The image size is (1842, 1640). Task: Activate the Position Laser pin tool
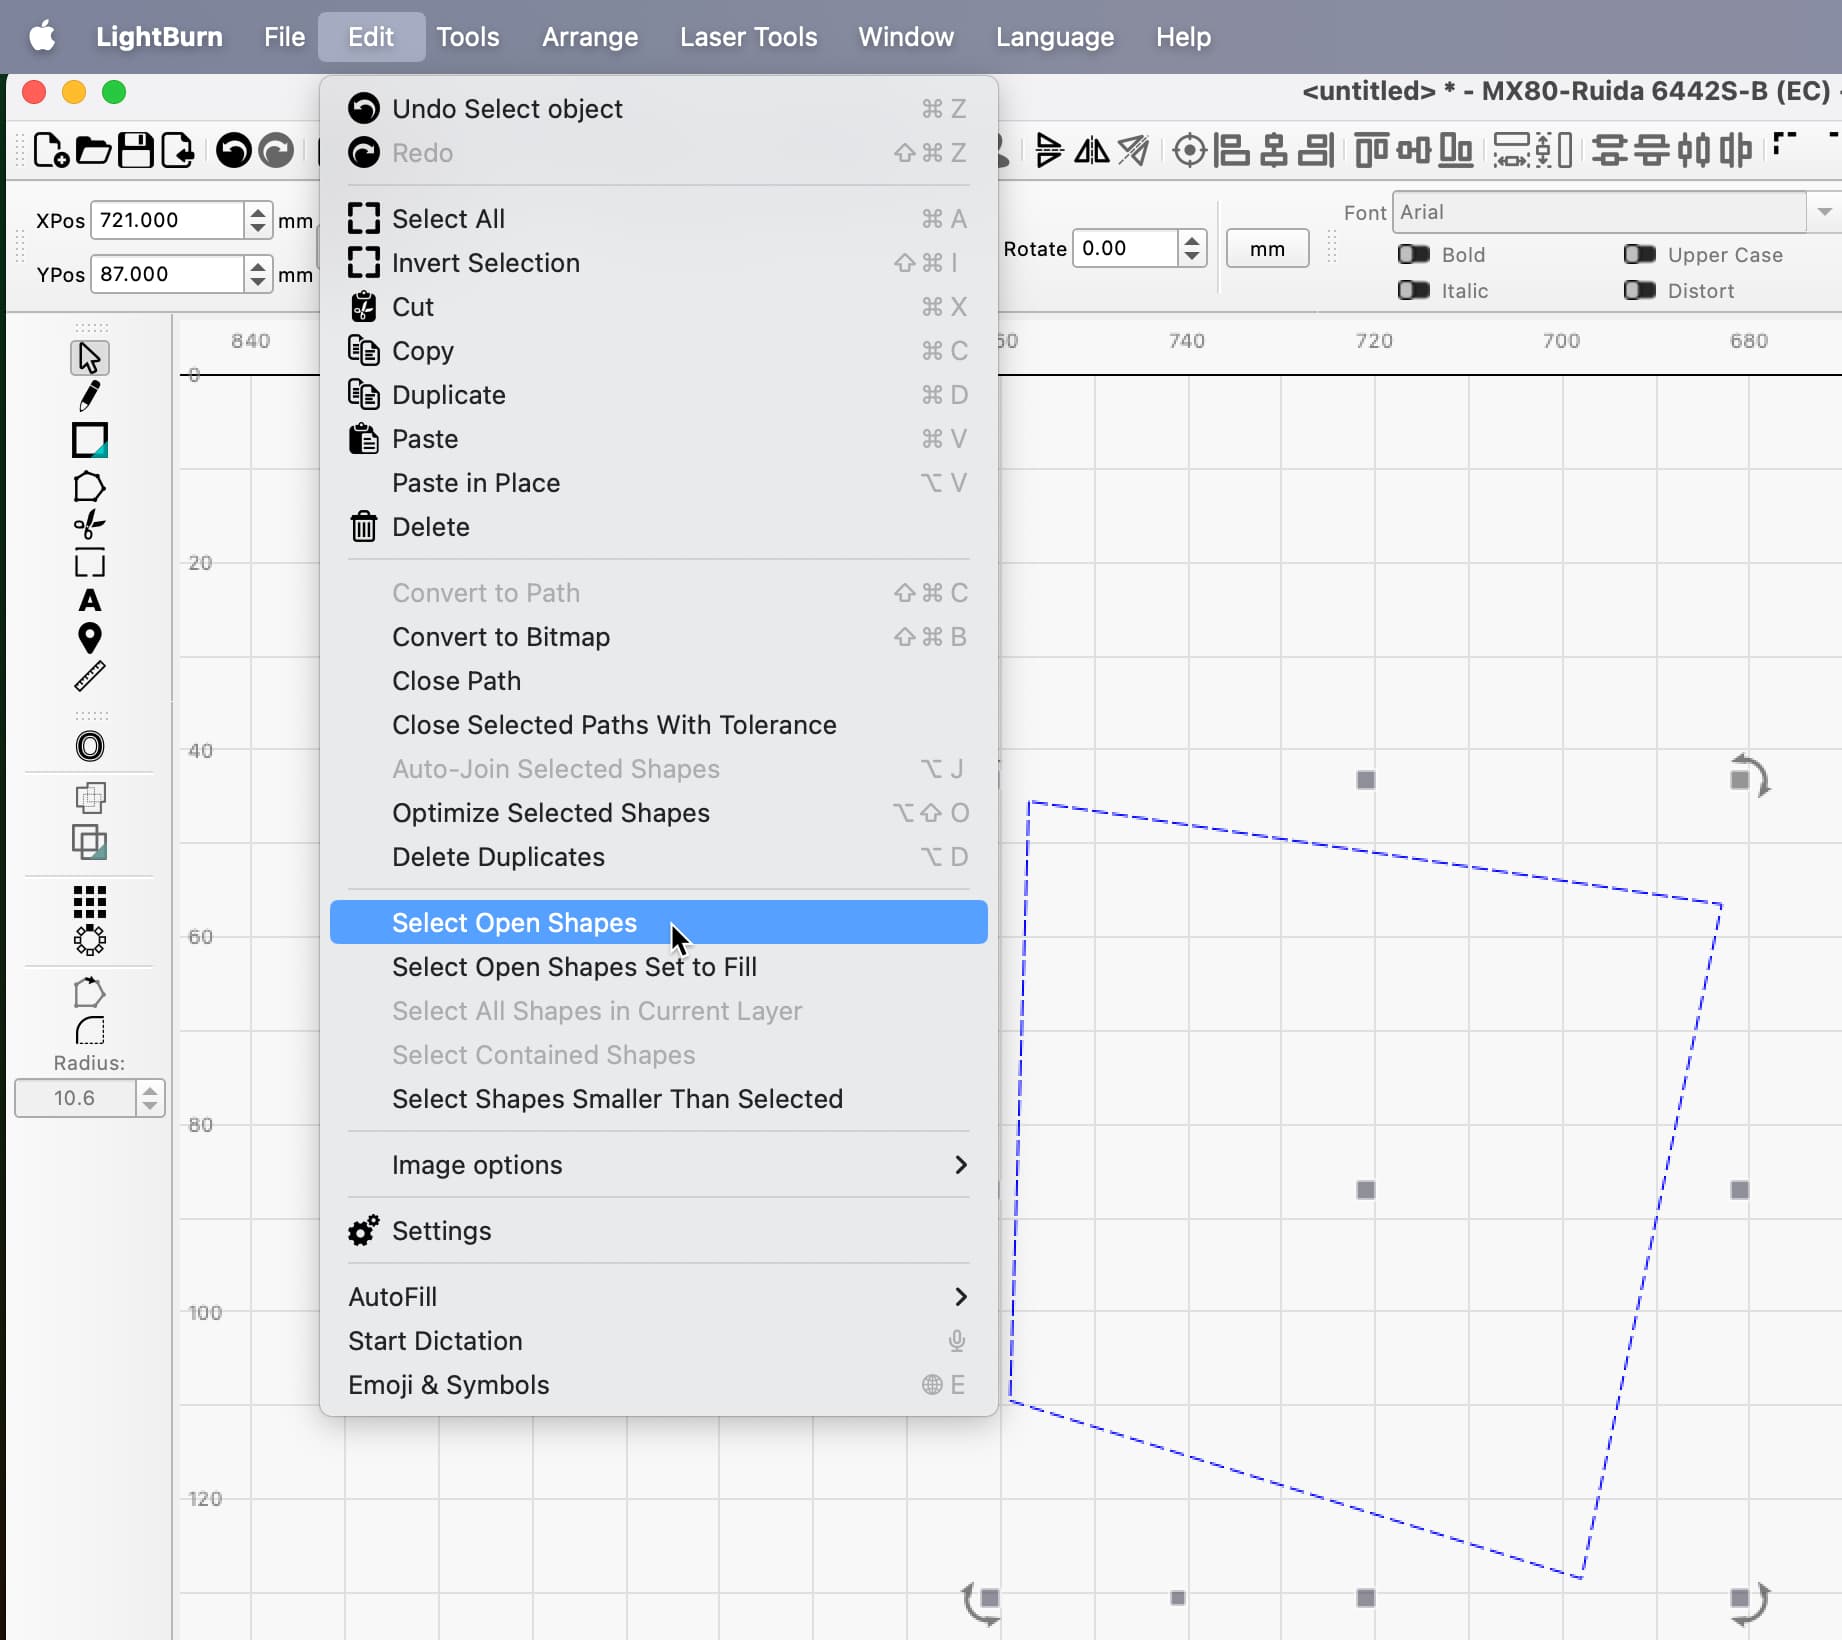[x=90, y=639]
